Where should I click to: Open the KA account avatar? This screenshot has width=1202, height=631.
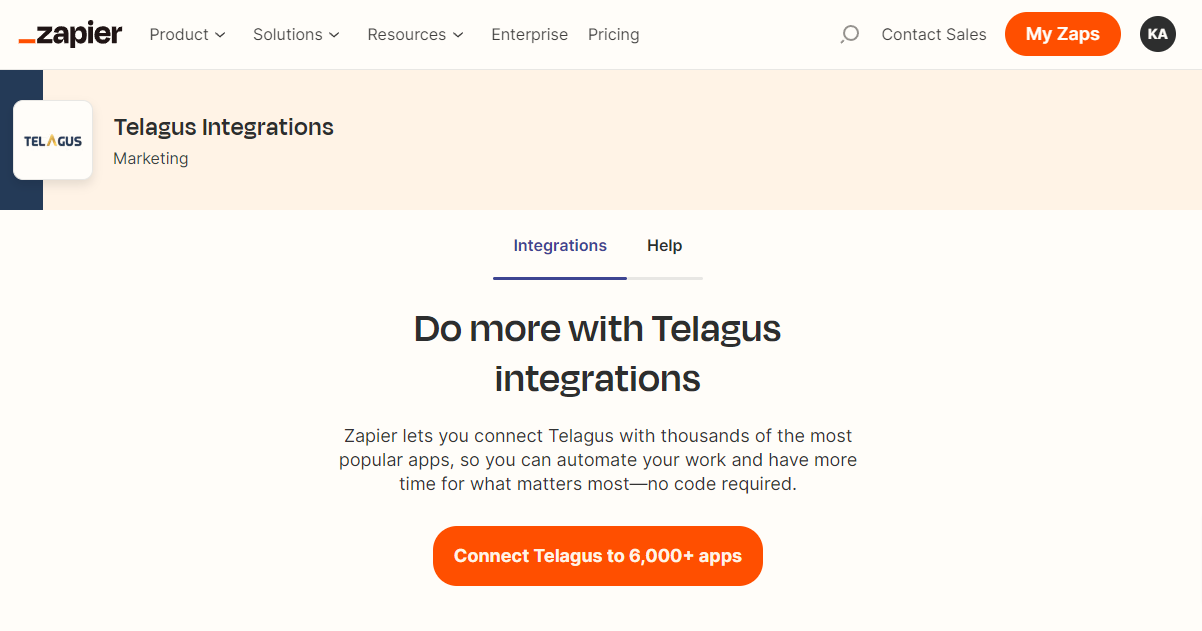1157,34
